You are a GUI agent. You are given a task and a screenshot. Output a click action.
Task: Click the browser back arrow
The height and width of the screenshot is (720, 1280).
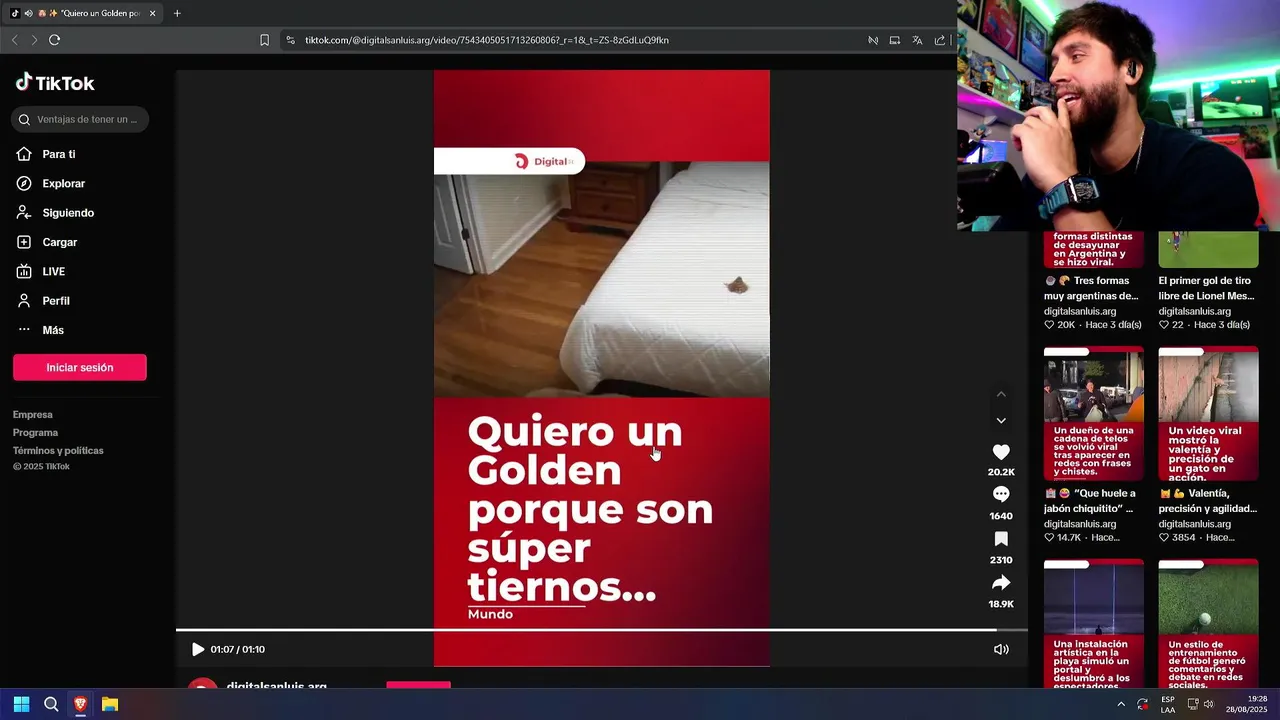14,40
